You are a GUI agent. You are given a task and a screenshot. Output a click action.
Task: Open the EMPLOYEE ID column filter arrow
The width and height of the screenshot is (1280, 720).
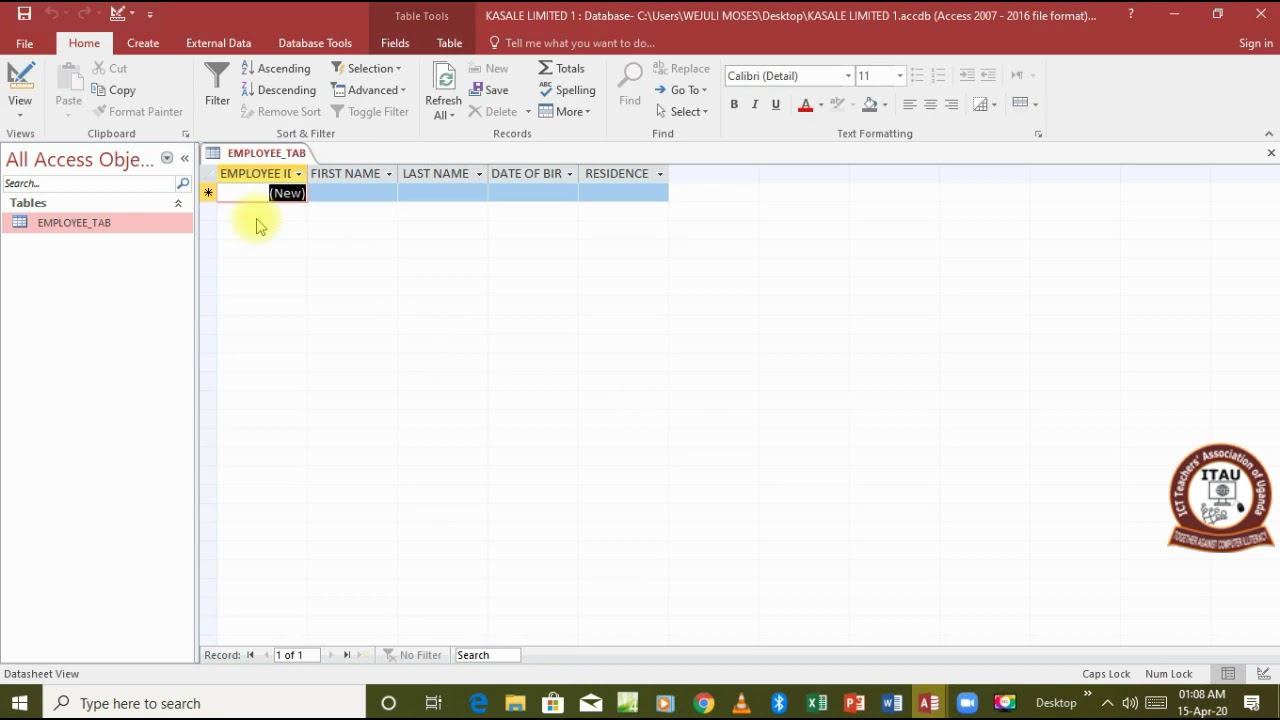tap(298, 174)
